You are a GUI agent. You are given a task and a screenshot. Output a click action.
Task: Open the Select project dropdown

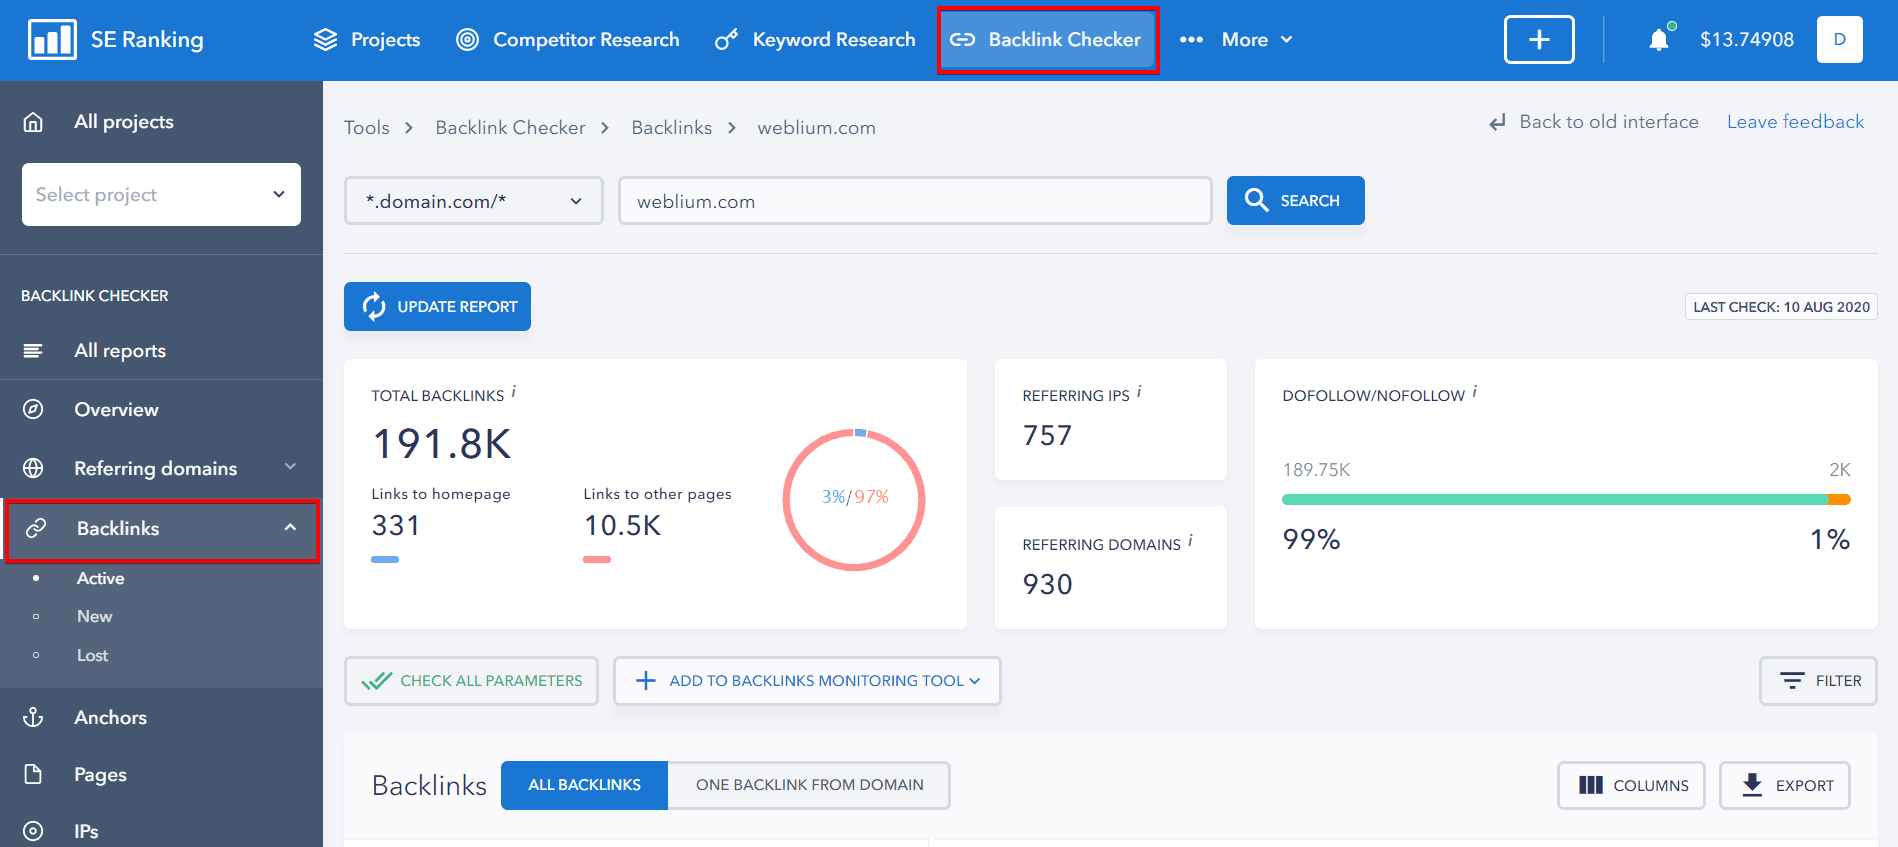tap(161, 194)
